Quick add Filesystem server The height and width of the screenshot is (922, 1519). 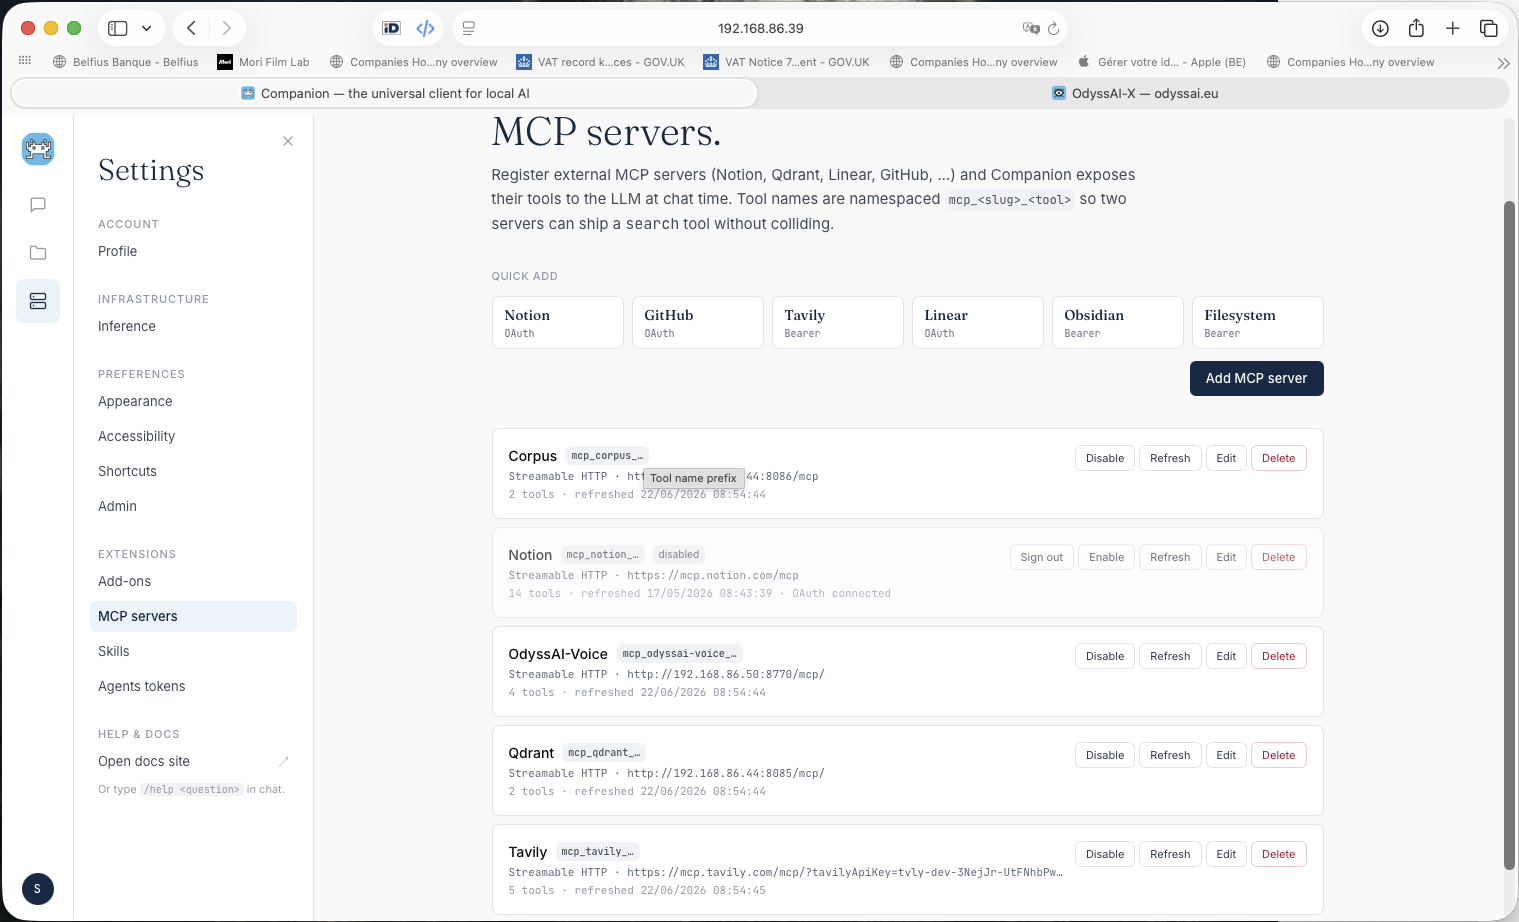click(1257, 322)
